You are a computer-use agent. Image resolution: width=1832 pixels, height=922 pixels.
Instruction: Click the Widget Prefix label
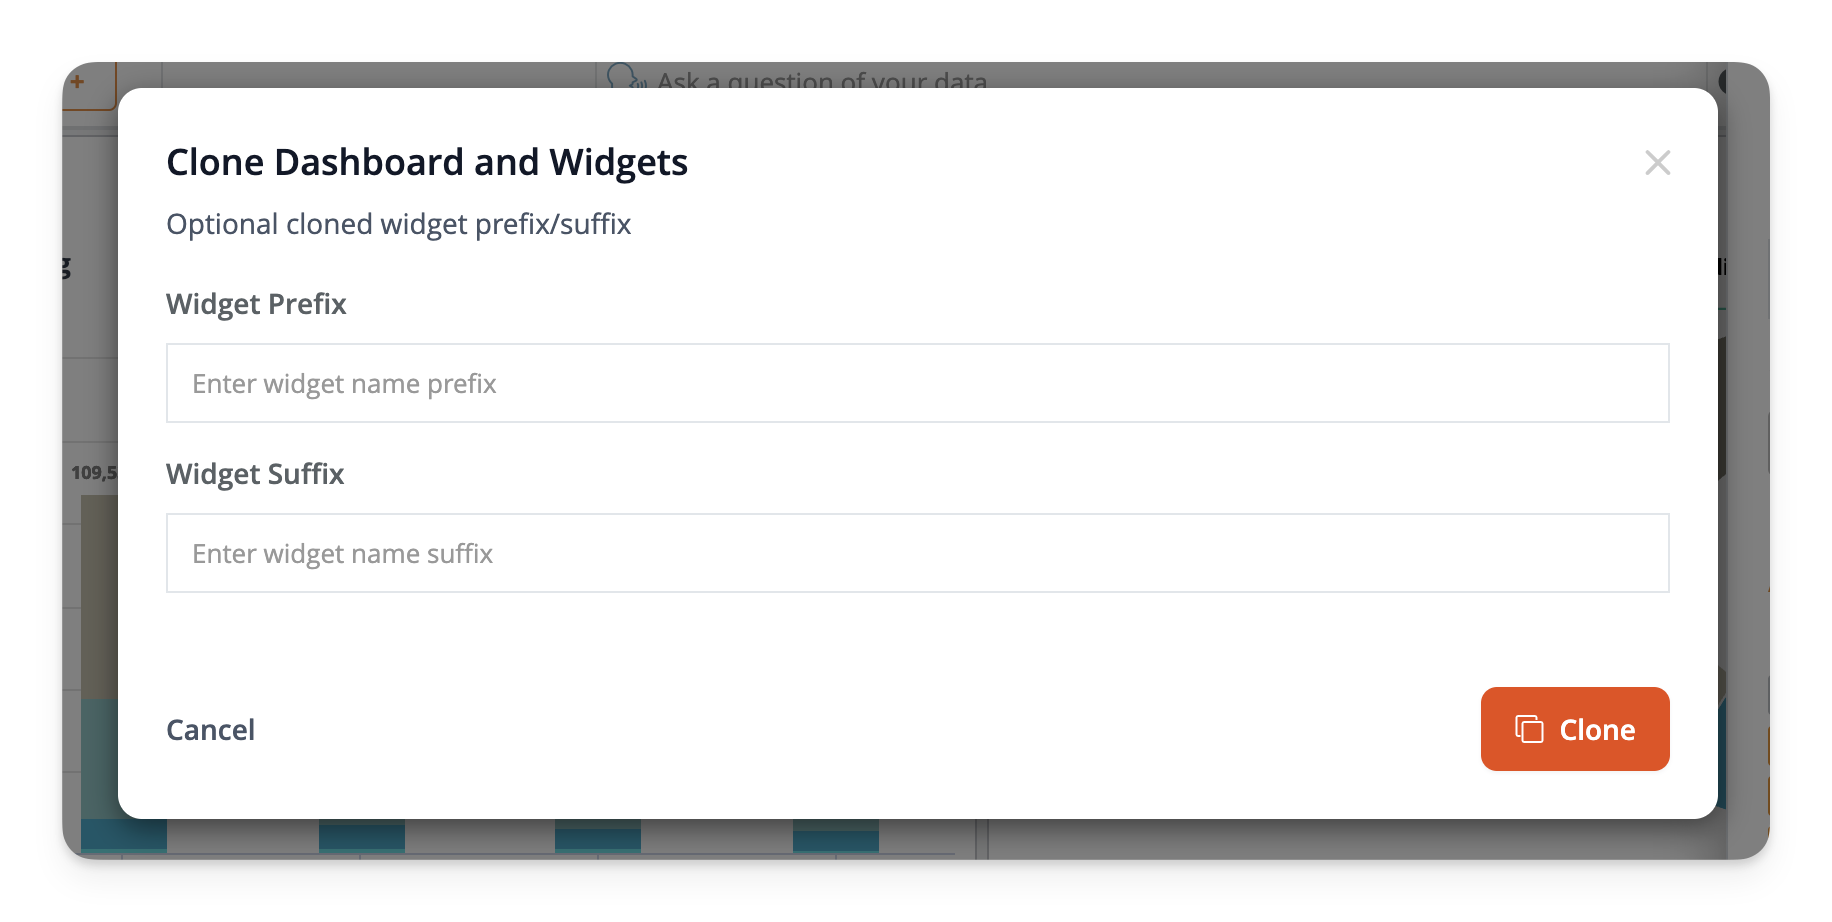point(256,304)
